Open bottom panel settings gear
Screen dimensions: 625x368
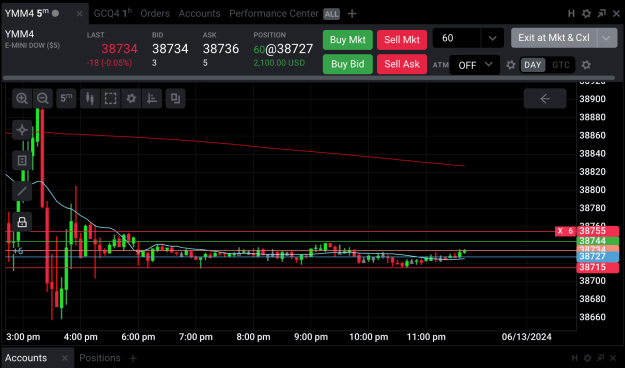click(x=587, y=358)
